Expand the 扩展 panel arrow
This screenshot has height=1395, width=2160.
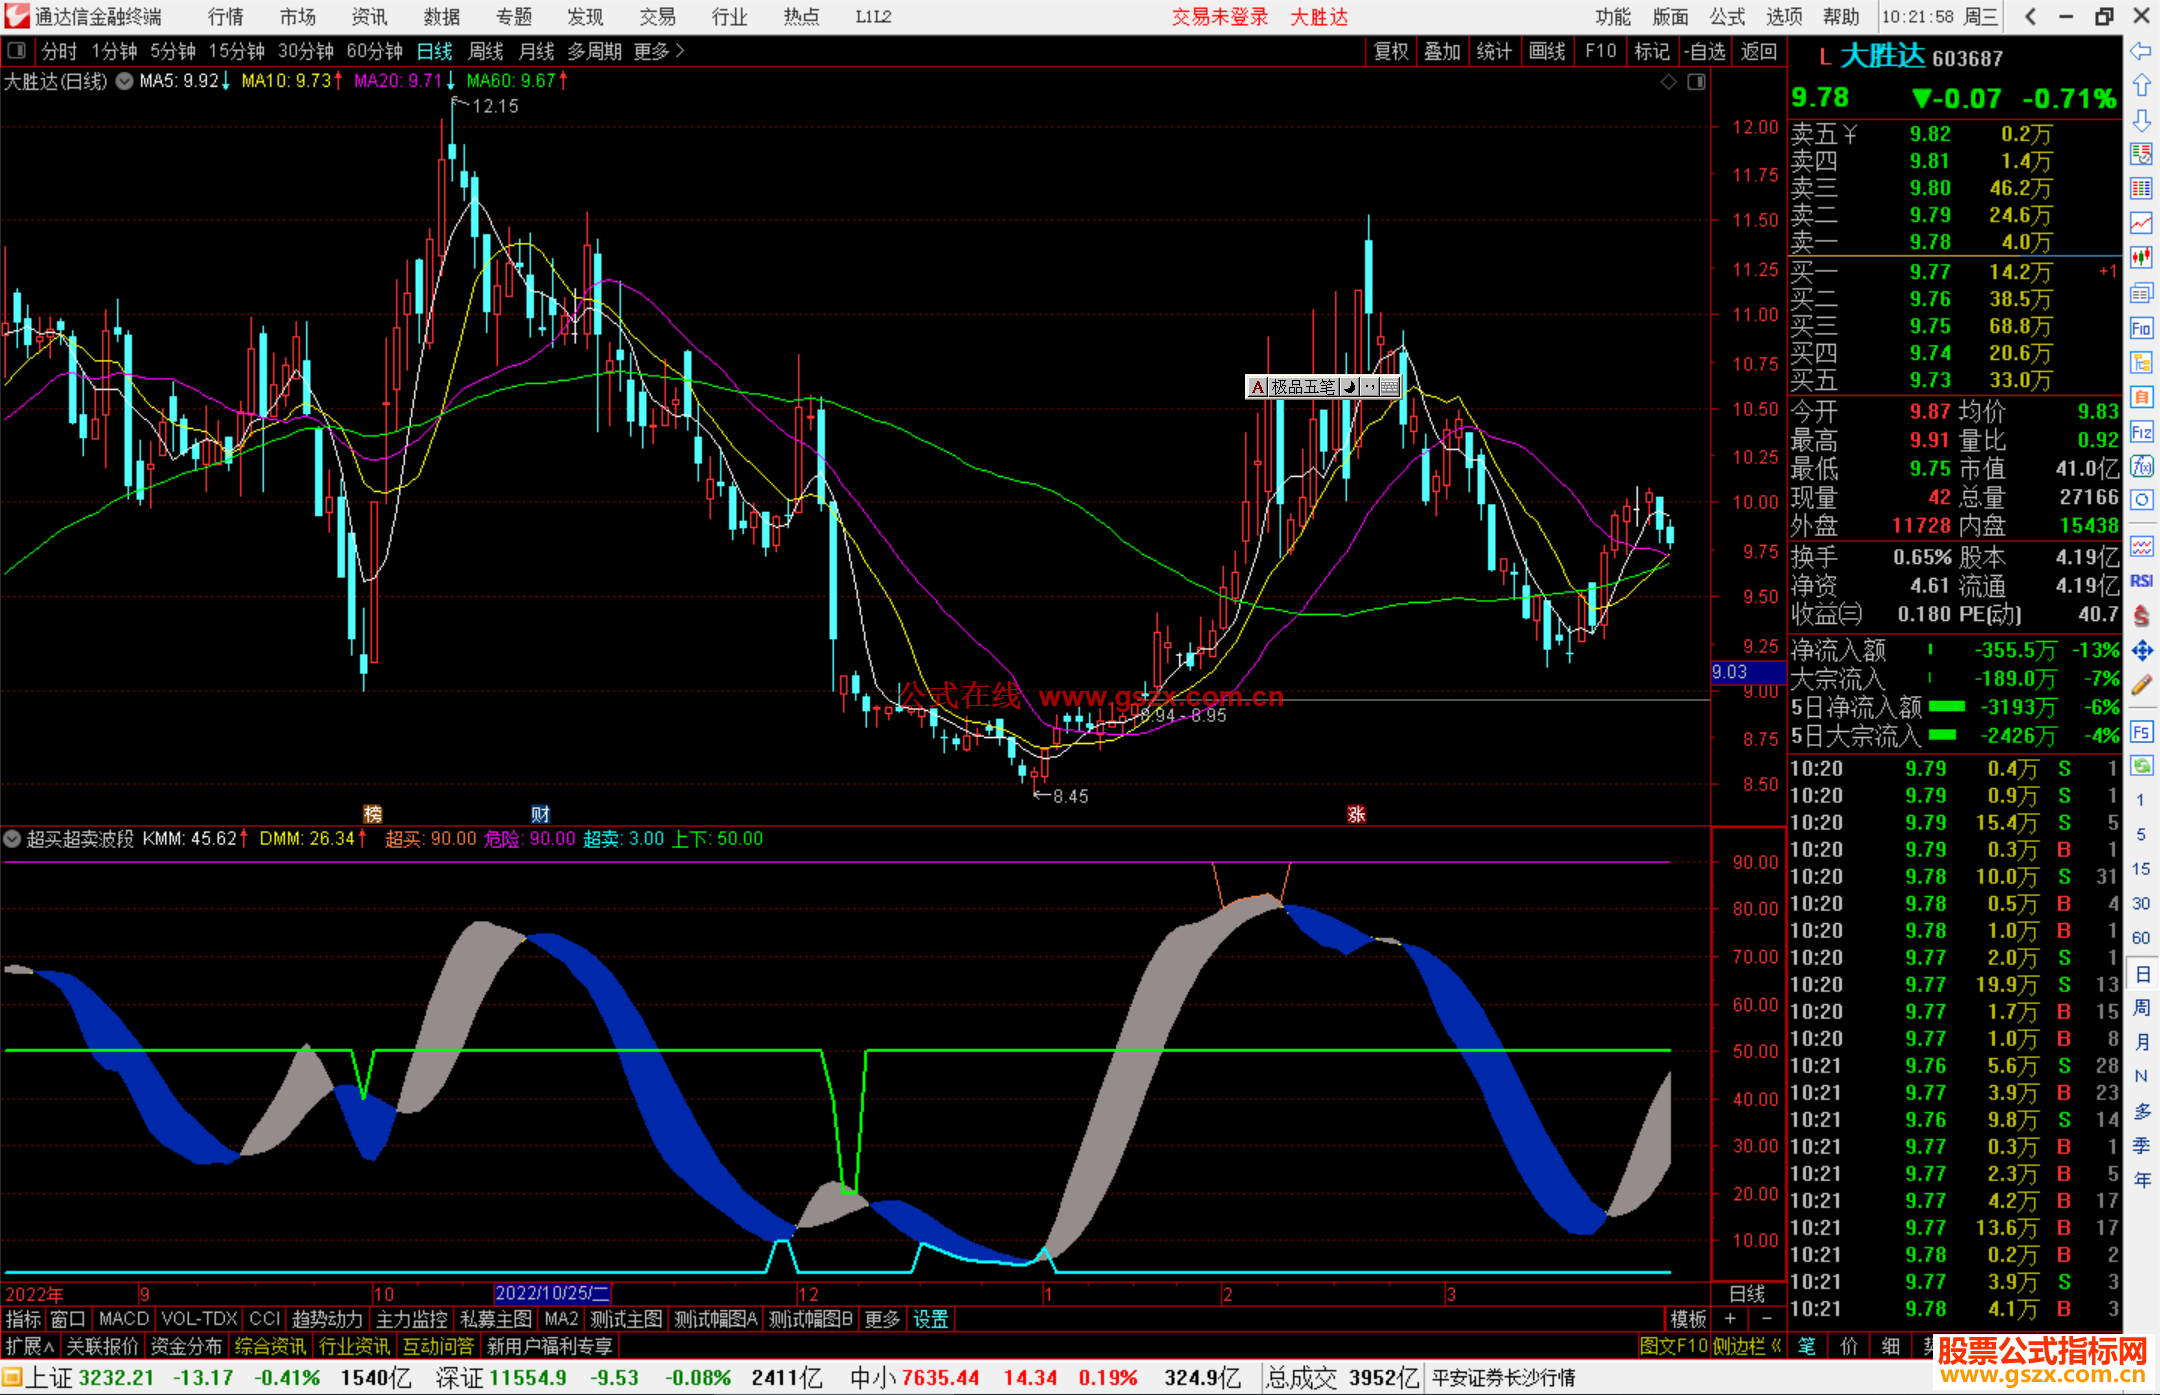pos(30,1346)
